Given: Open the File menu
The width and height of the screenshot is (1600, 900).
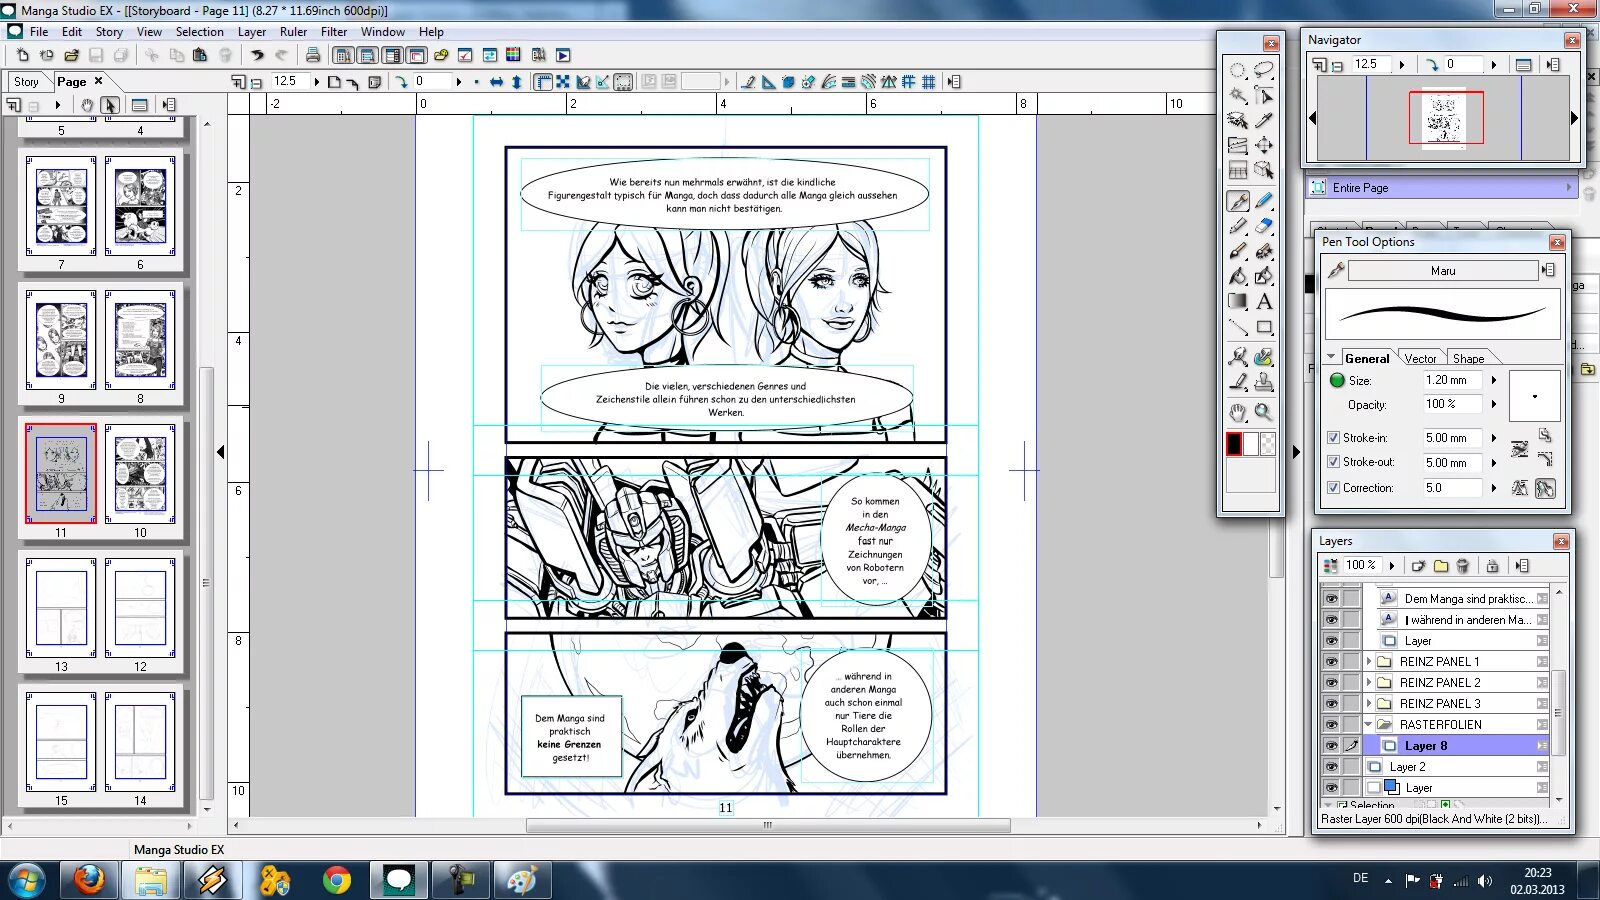Looking at the screenshot, I should [39, 32].
